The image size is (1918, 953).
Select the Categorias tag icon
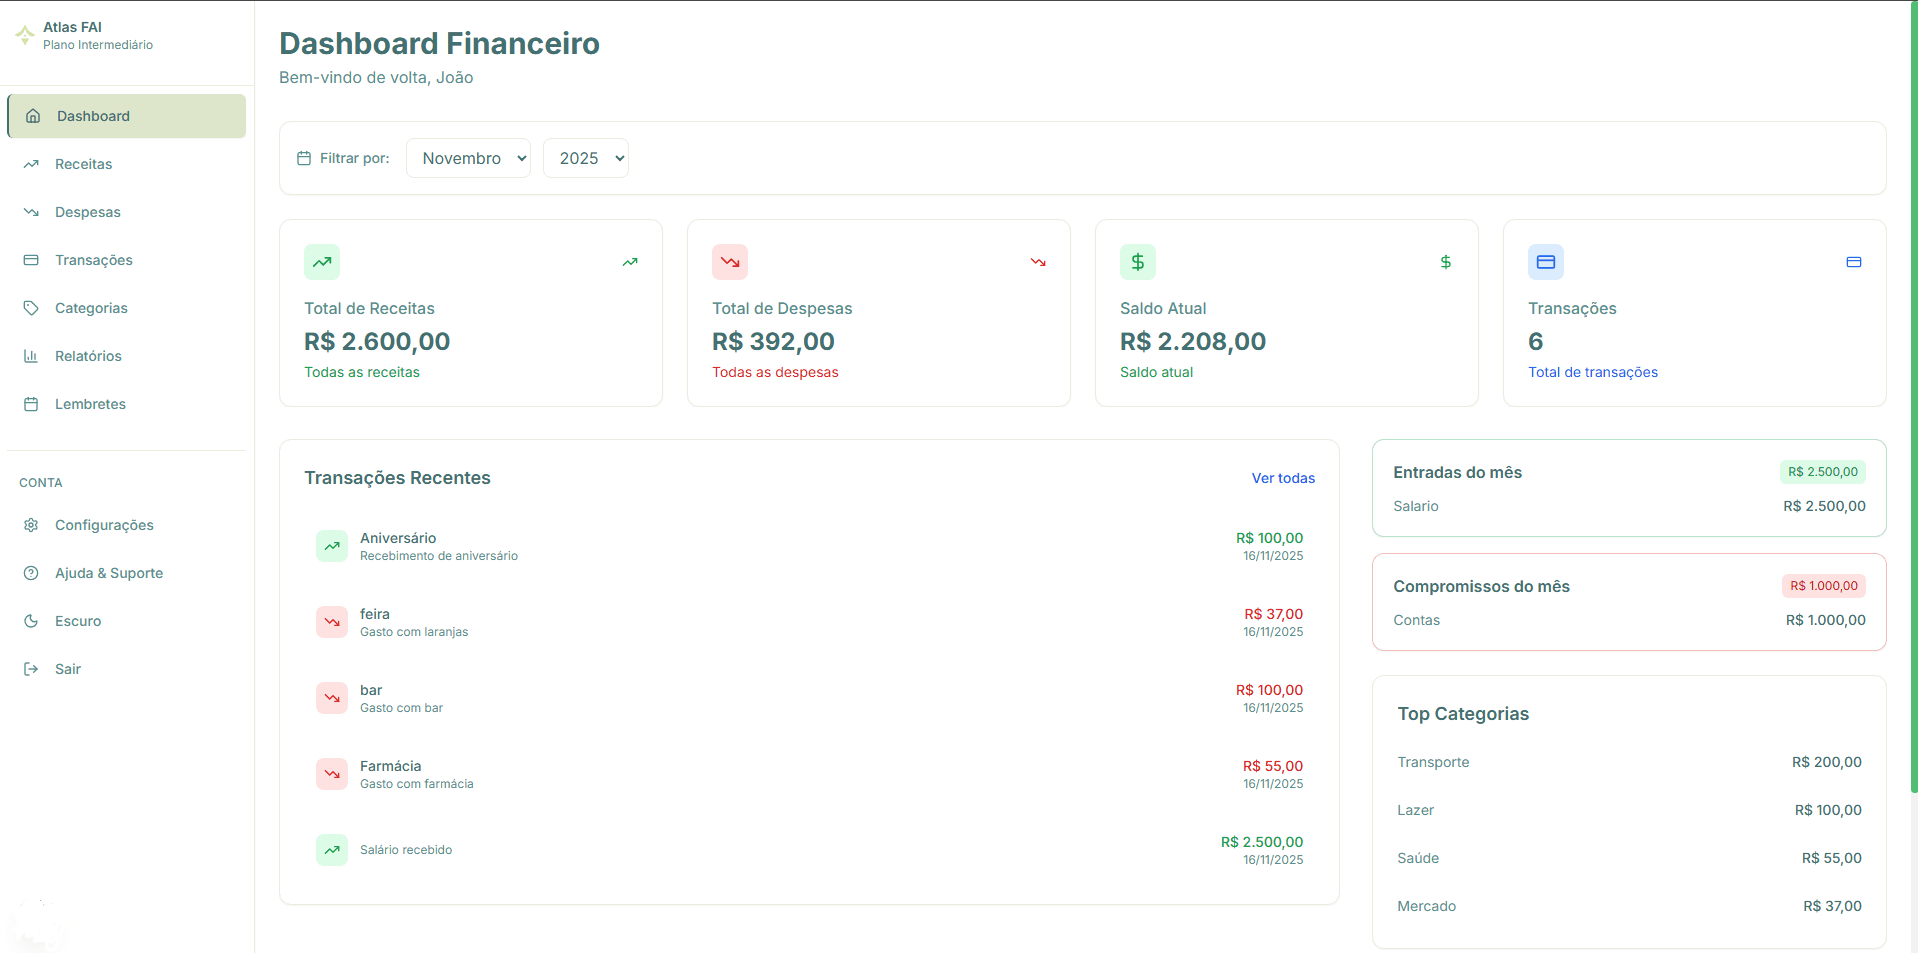pos(32,308)
